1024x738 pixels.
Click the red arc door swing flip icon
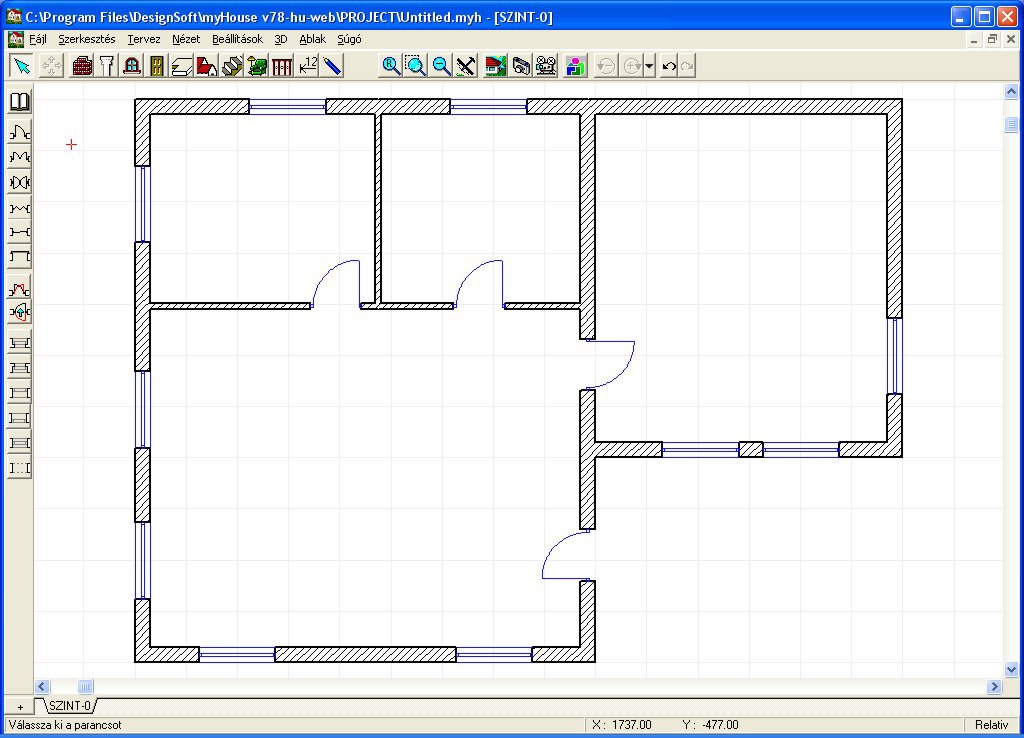click(x=20, y=288)
